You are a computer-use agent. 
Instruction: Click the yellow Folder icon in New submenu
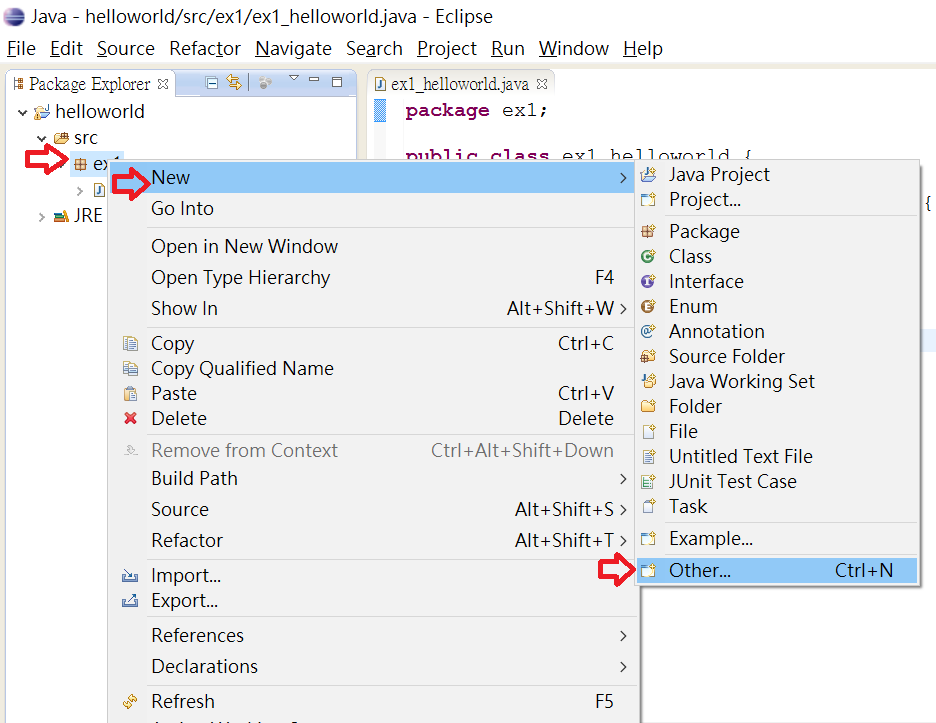(x=648, y=406)
